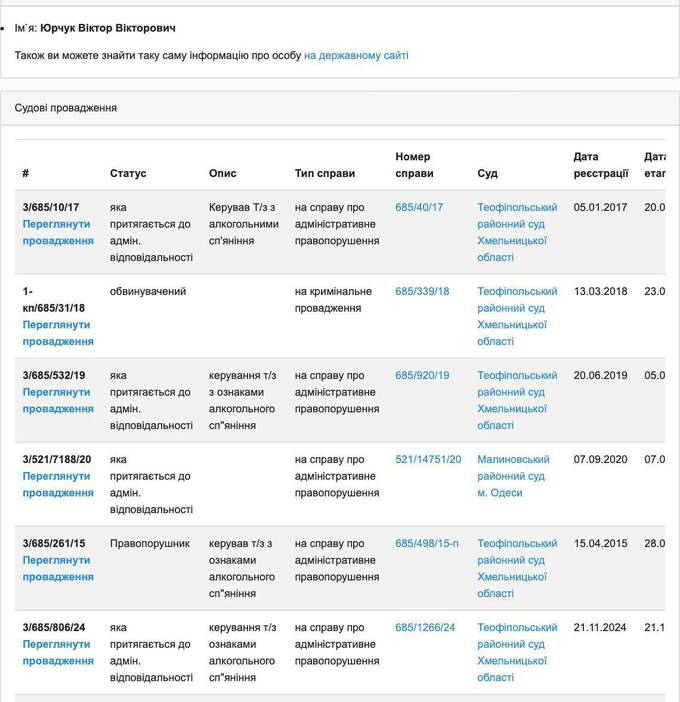Viewport: 680px width, 702px height.
Task: Select case number link 685/920/19
Action: 422,375
